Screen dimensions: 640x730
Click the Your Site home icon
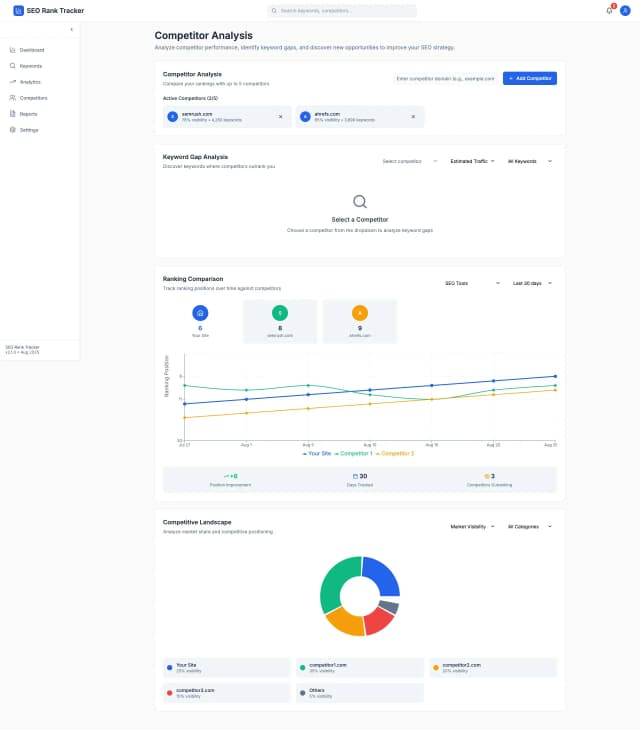pyautogui.click(x=200, y=313)
